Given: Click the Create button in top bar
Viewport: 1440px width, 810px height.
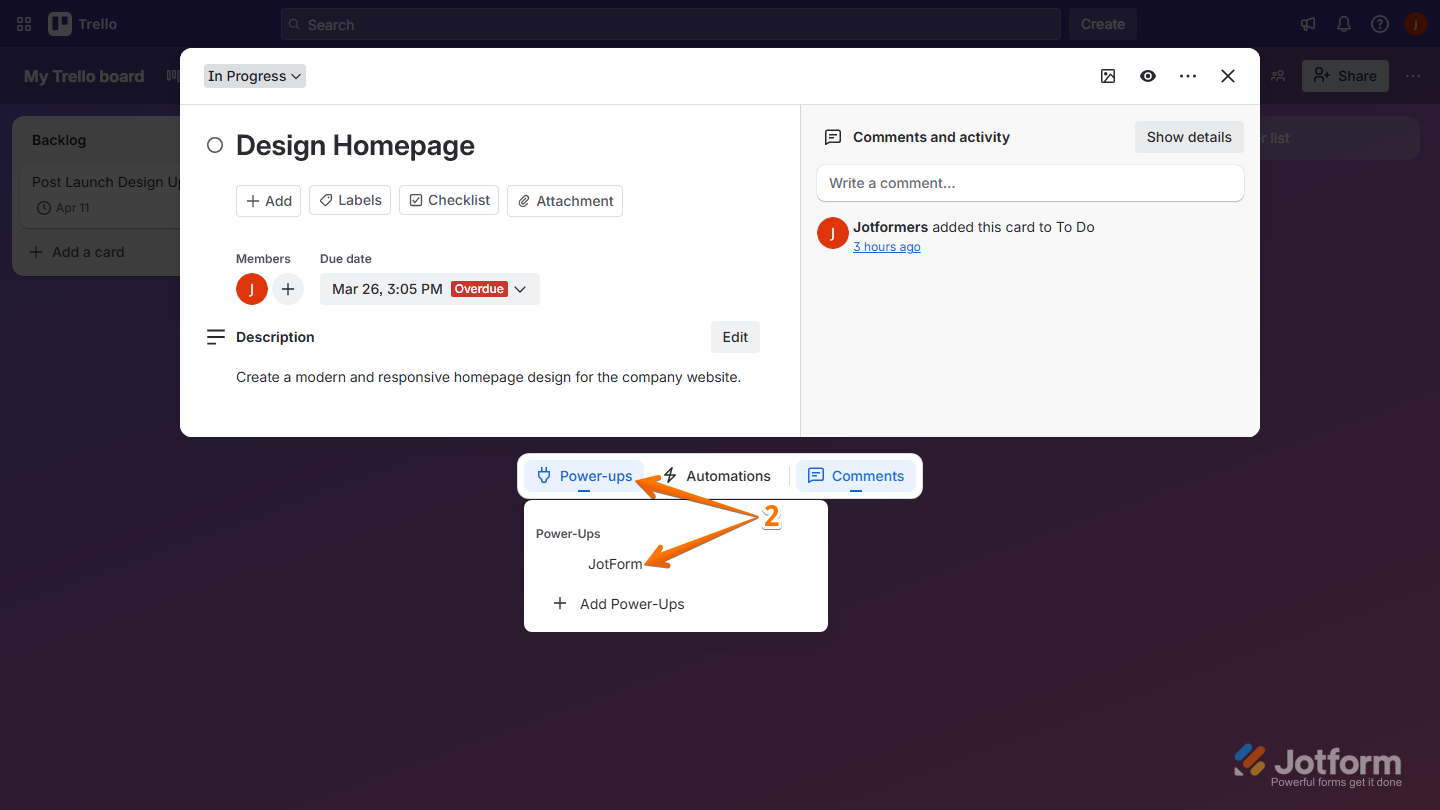Looking at the screenshot, I should coord(1103,24).
